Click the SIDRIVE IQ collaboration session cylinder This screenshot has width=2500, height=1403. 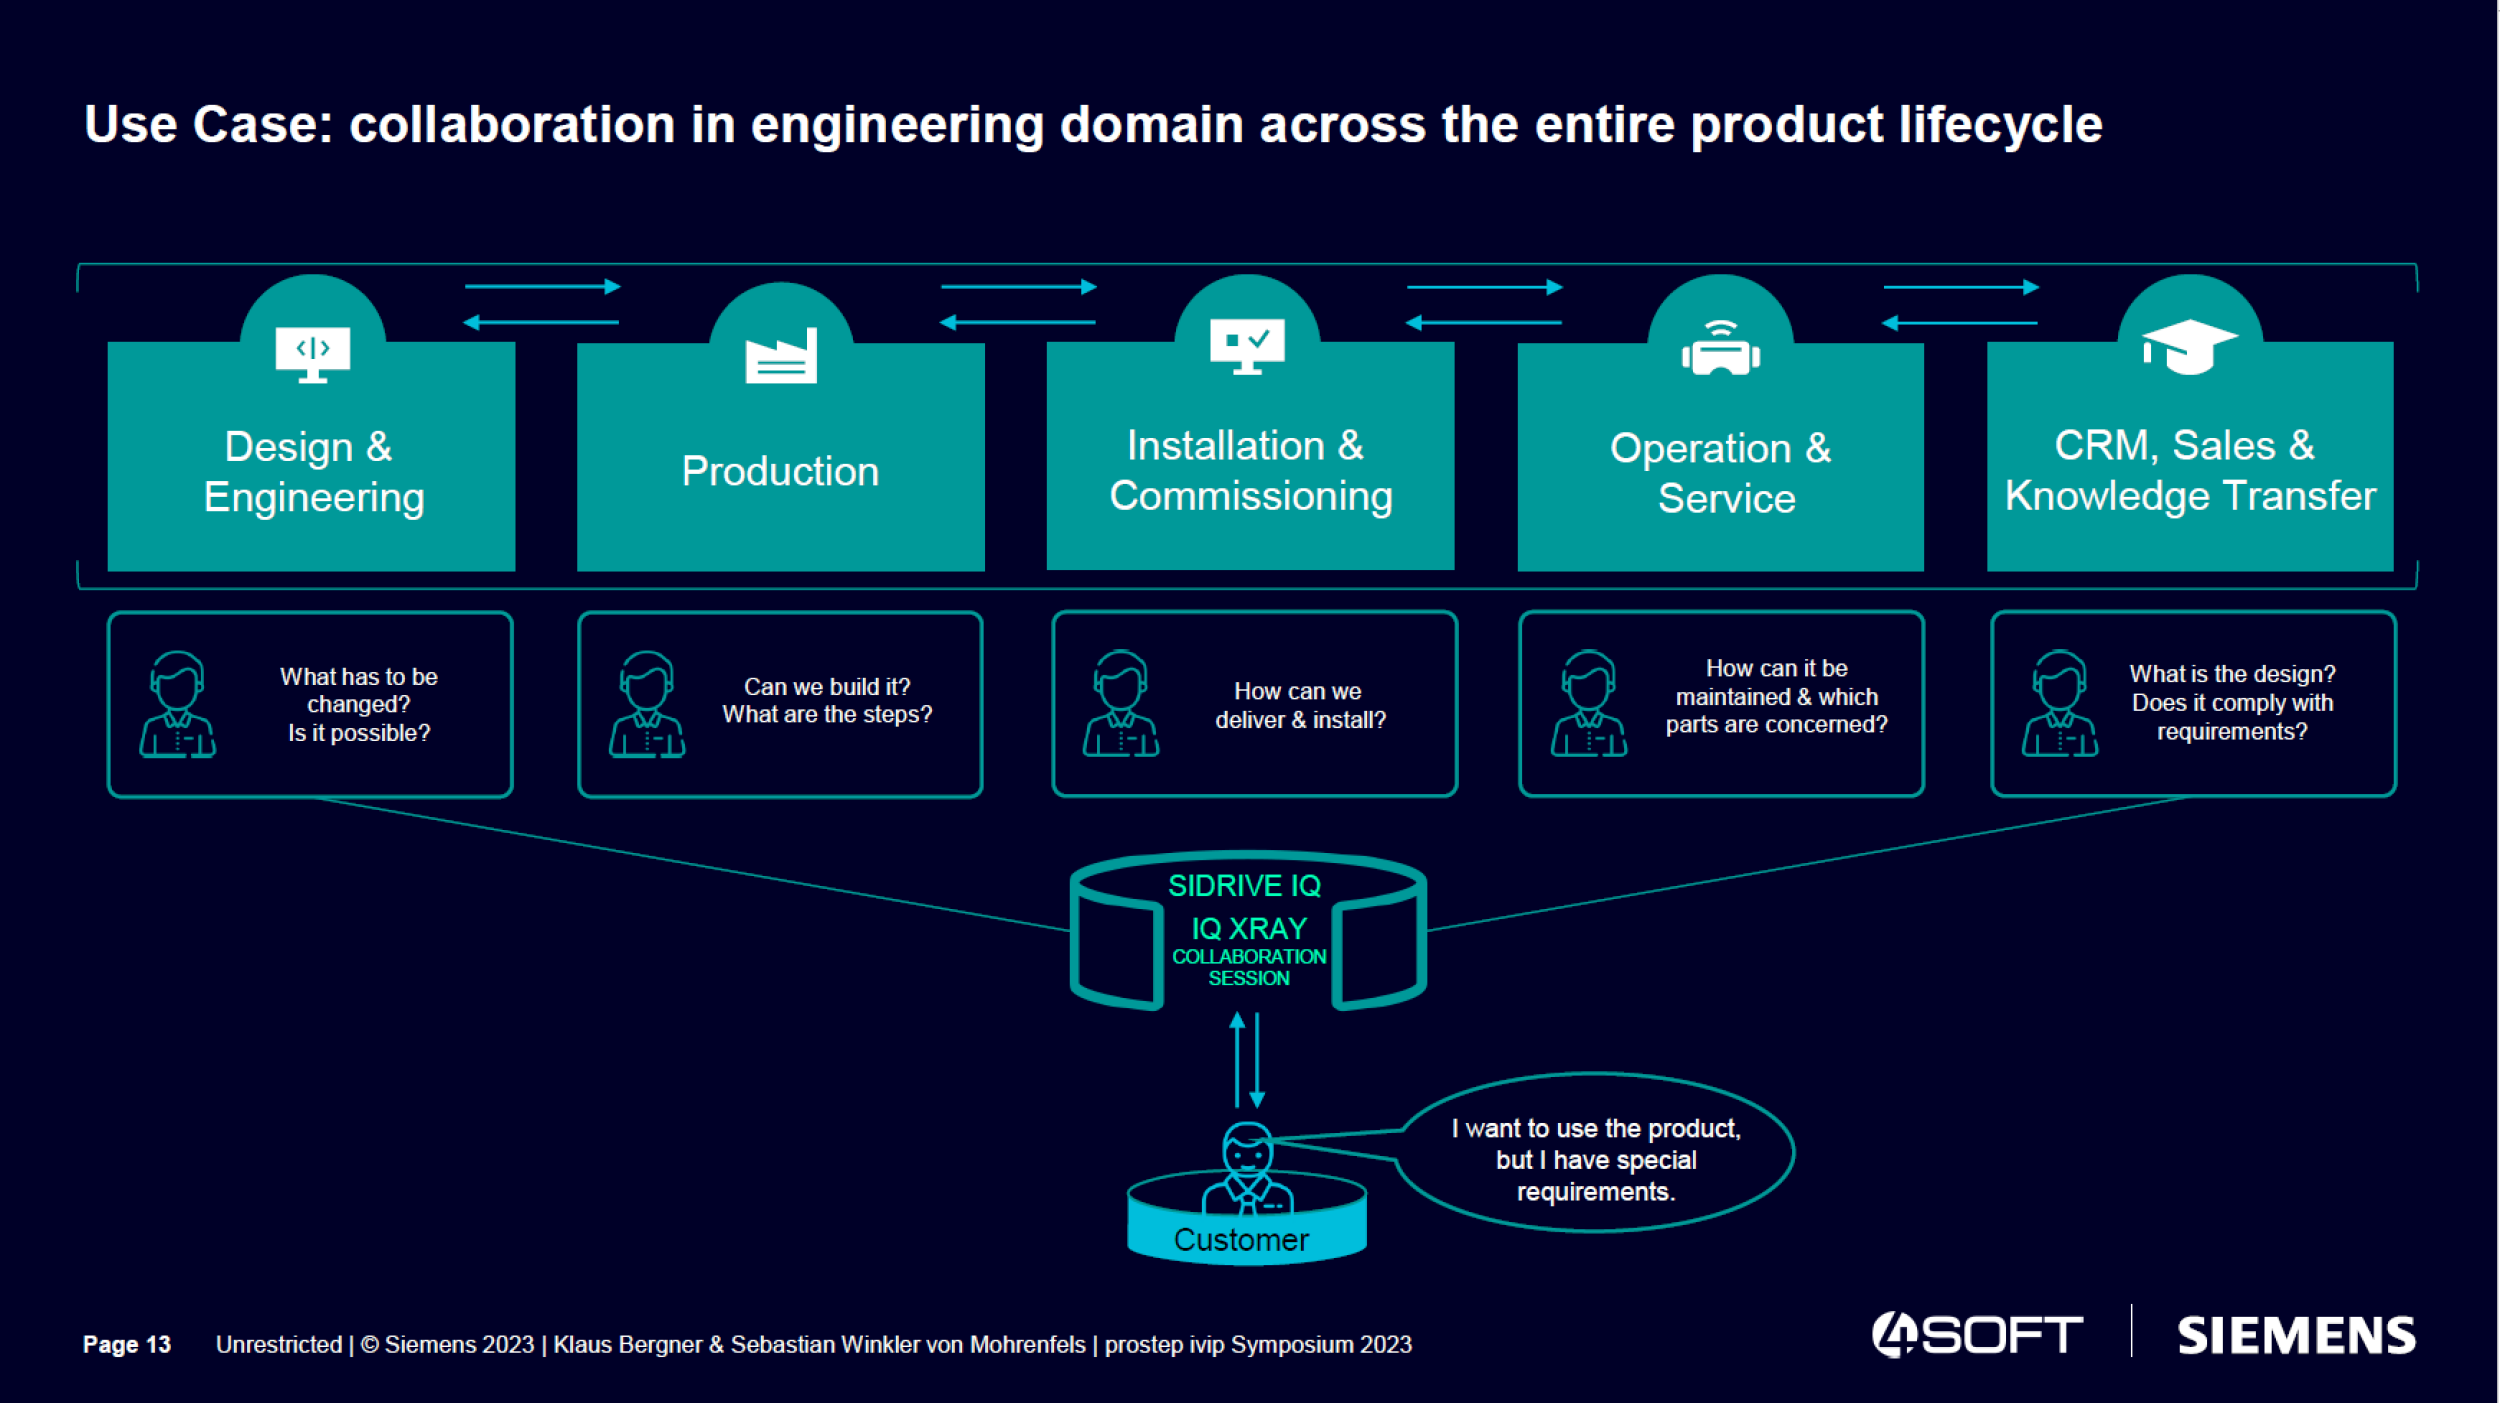click(x=1246, y=930)
